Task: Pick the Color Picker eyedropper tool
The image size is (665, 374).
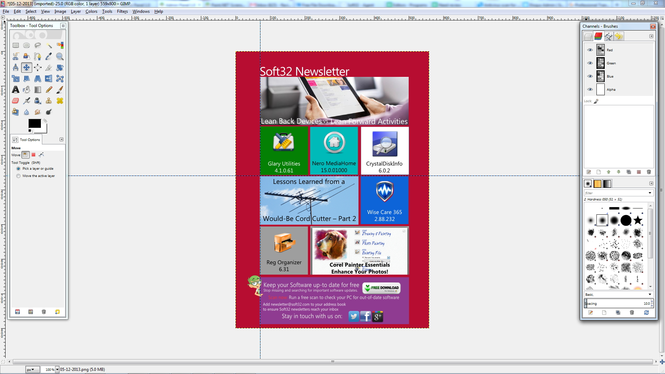Action: point(49,56)
